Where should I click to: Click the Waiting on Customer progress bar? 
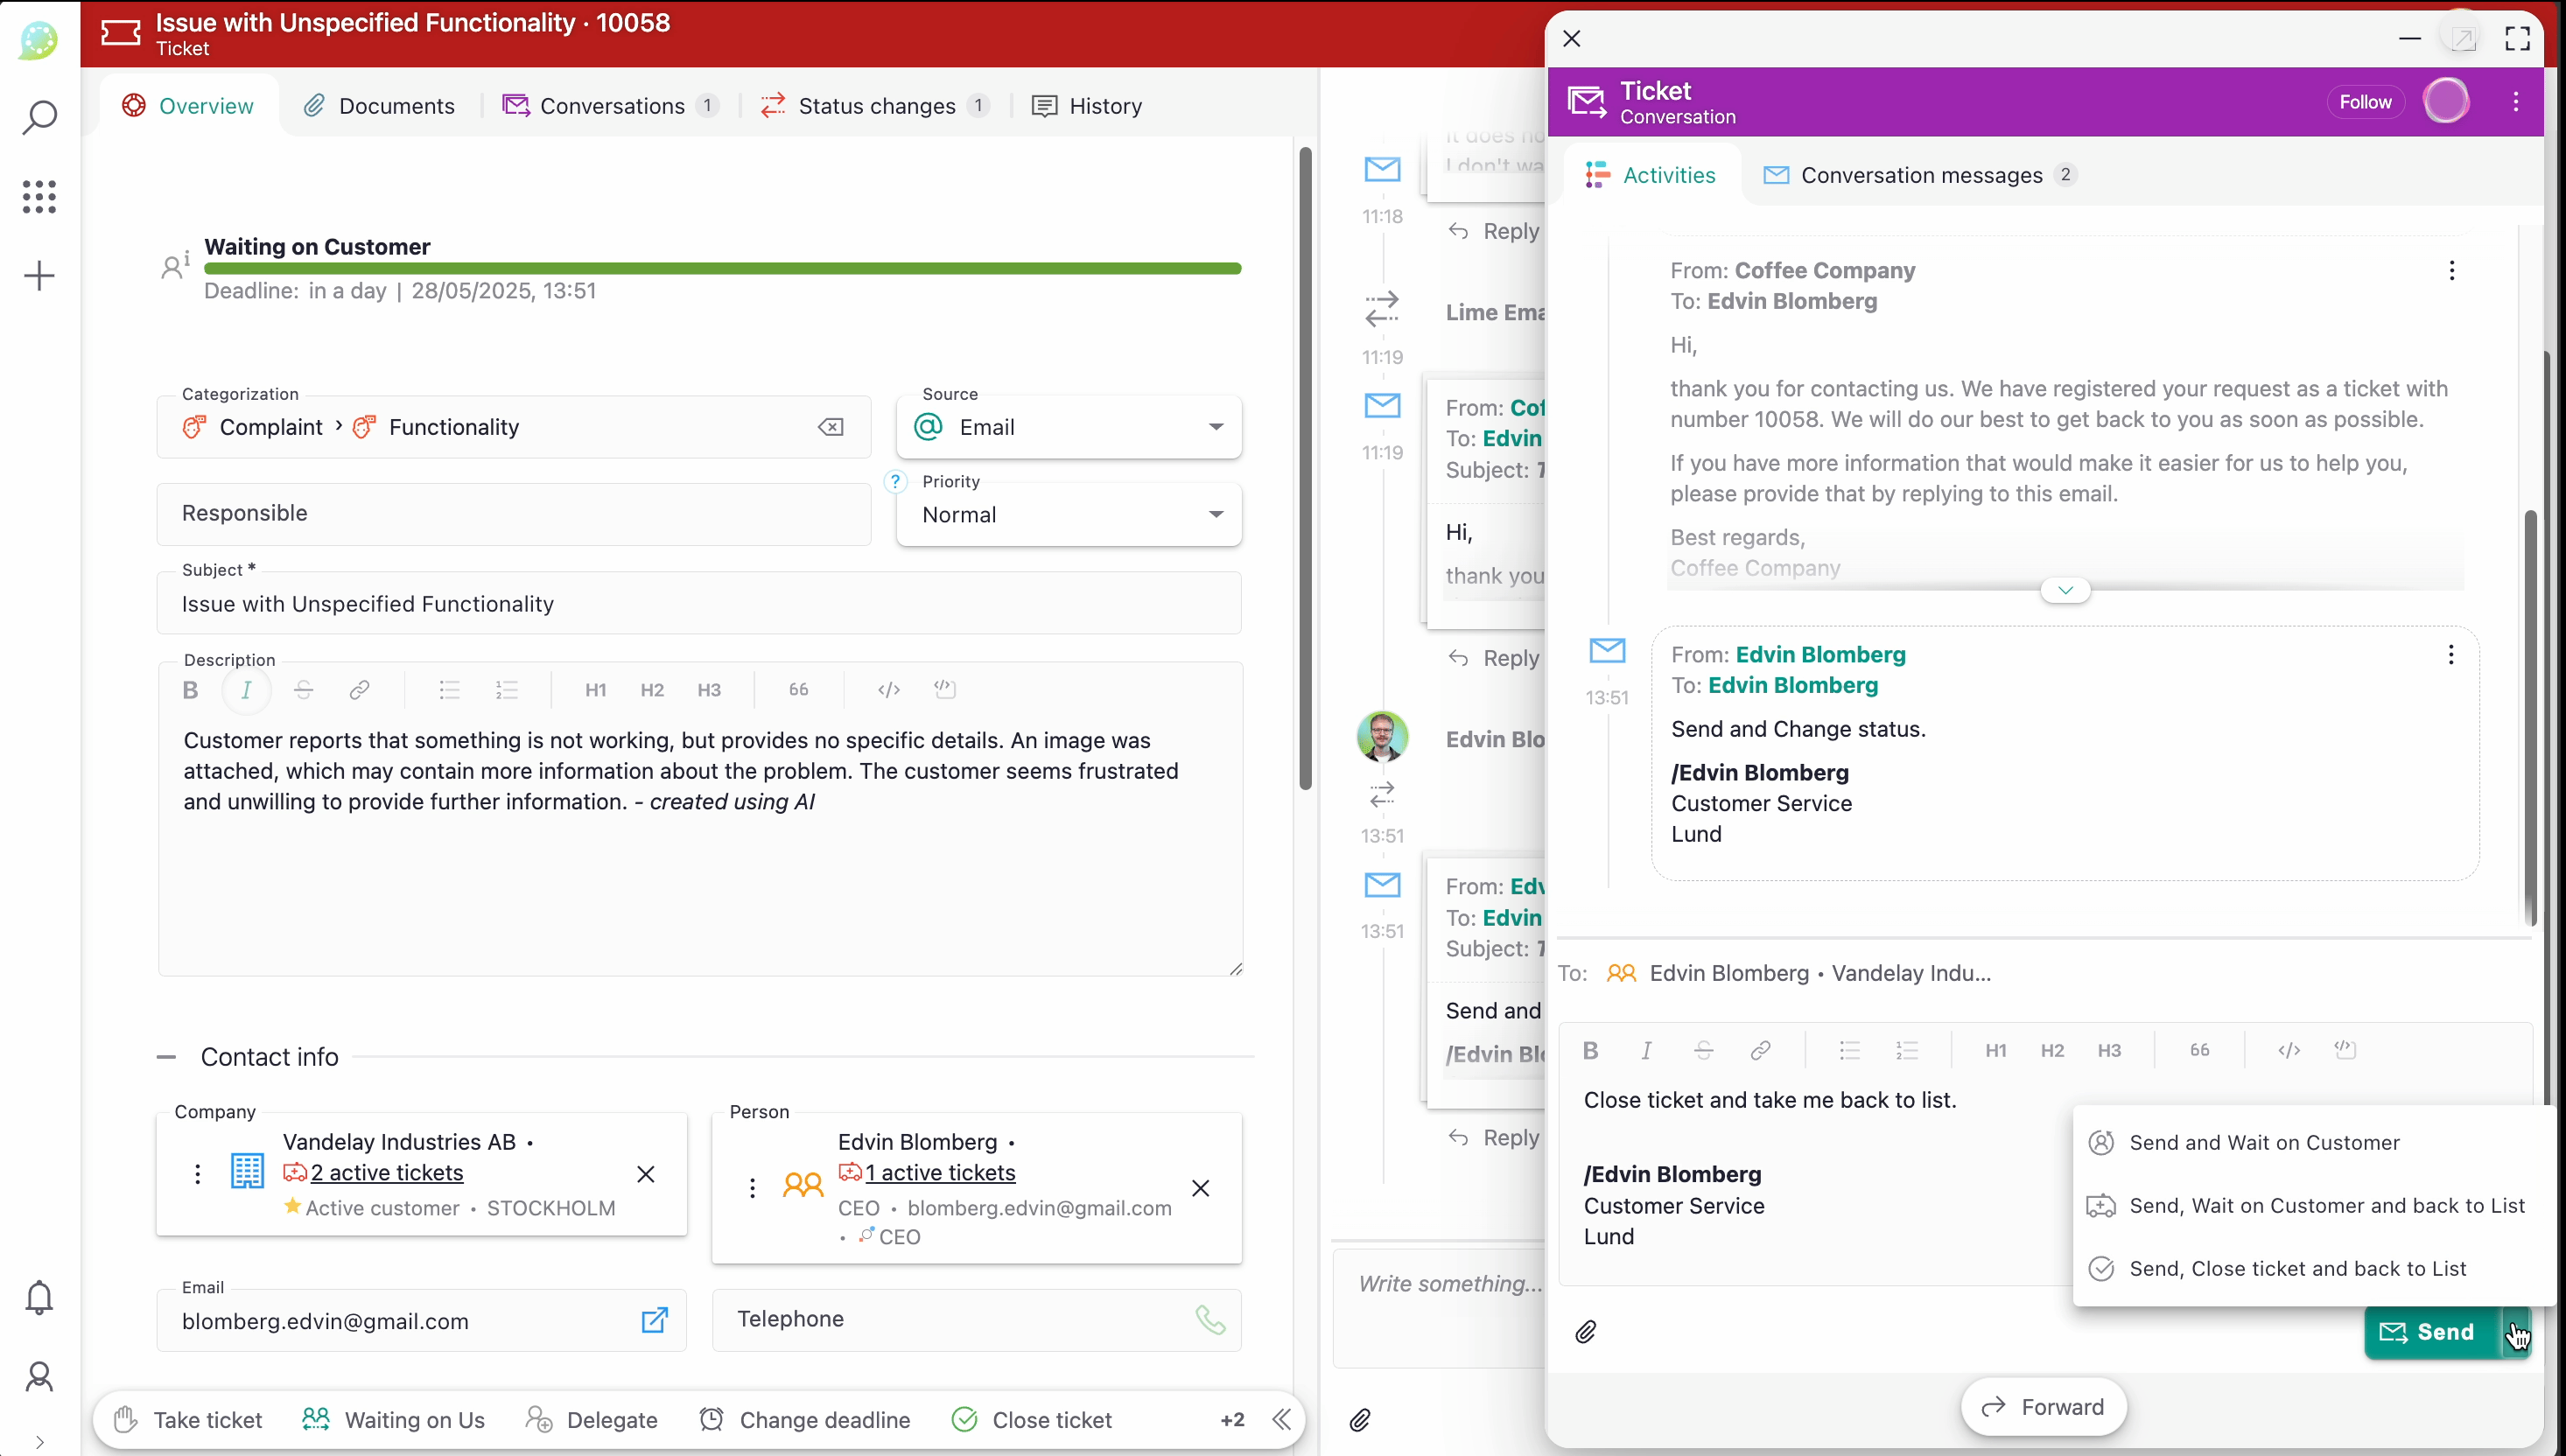tap(722, 269)
